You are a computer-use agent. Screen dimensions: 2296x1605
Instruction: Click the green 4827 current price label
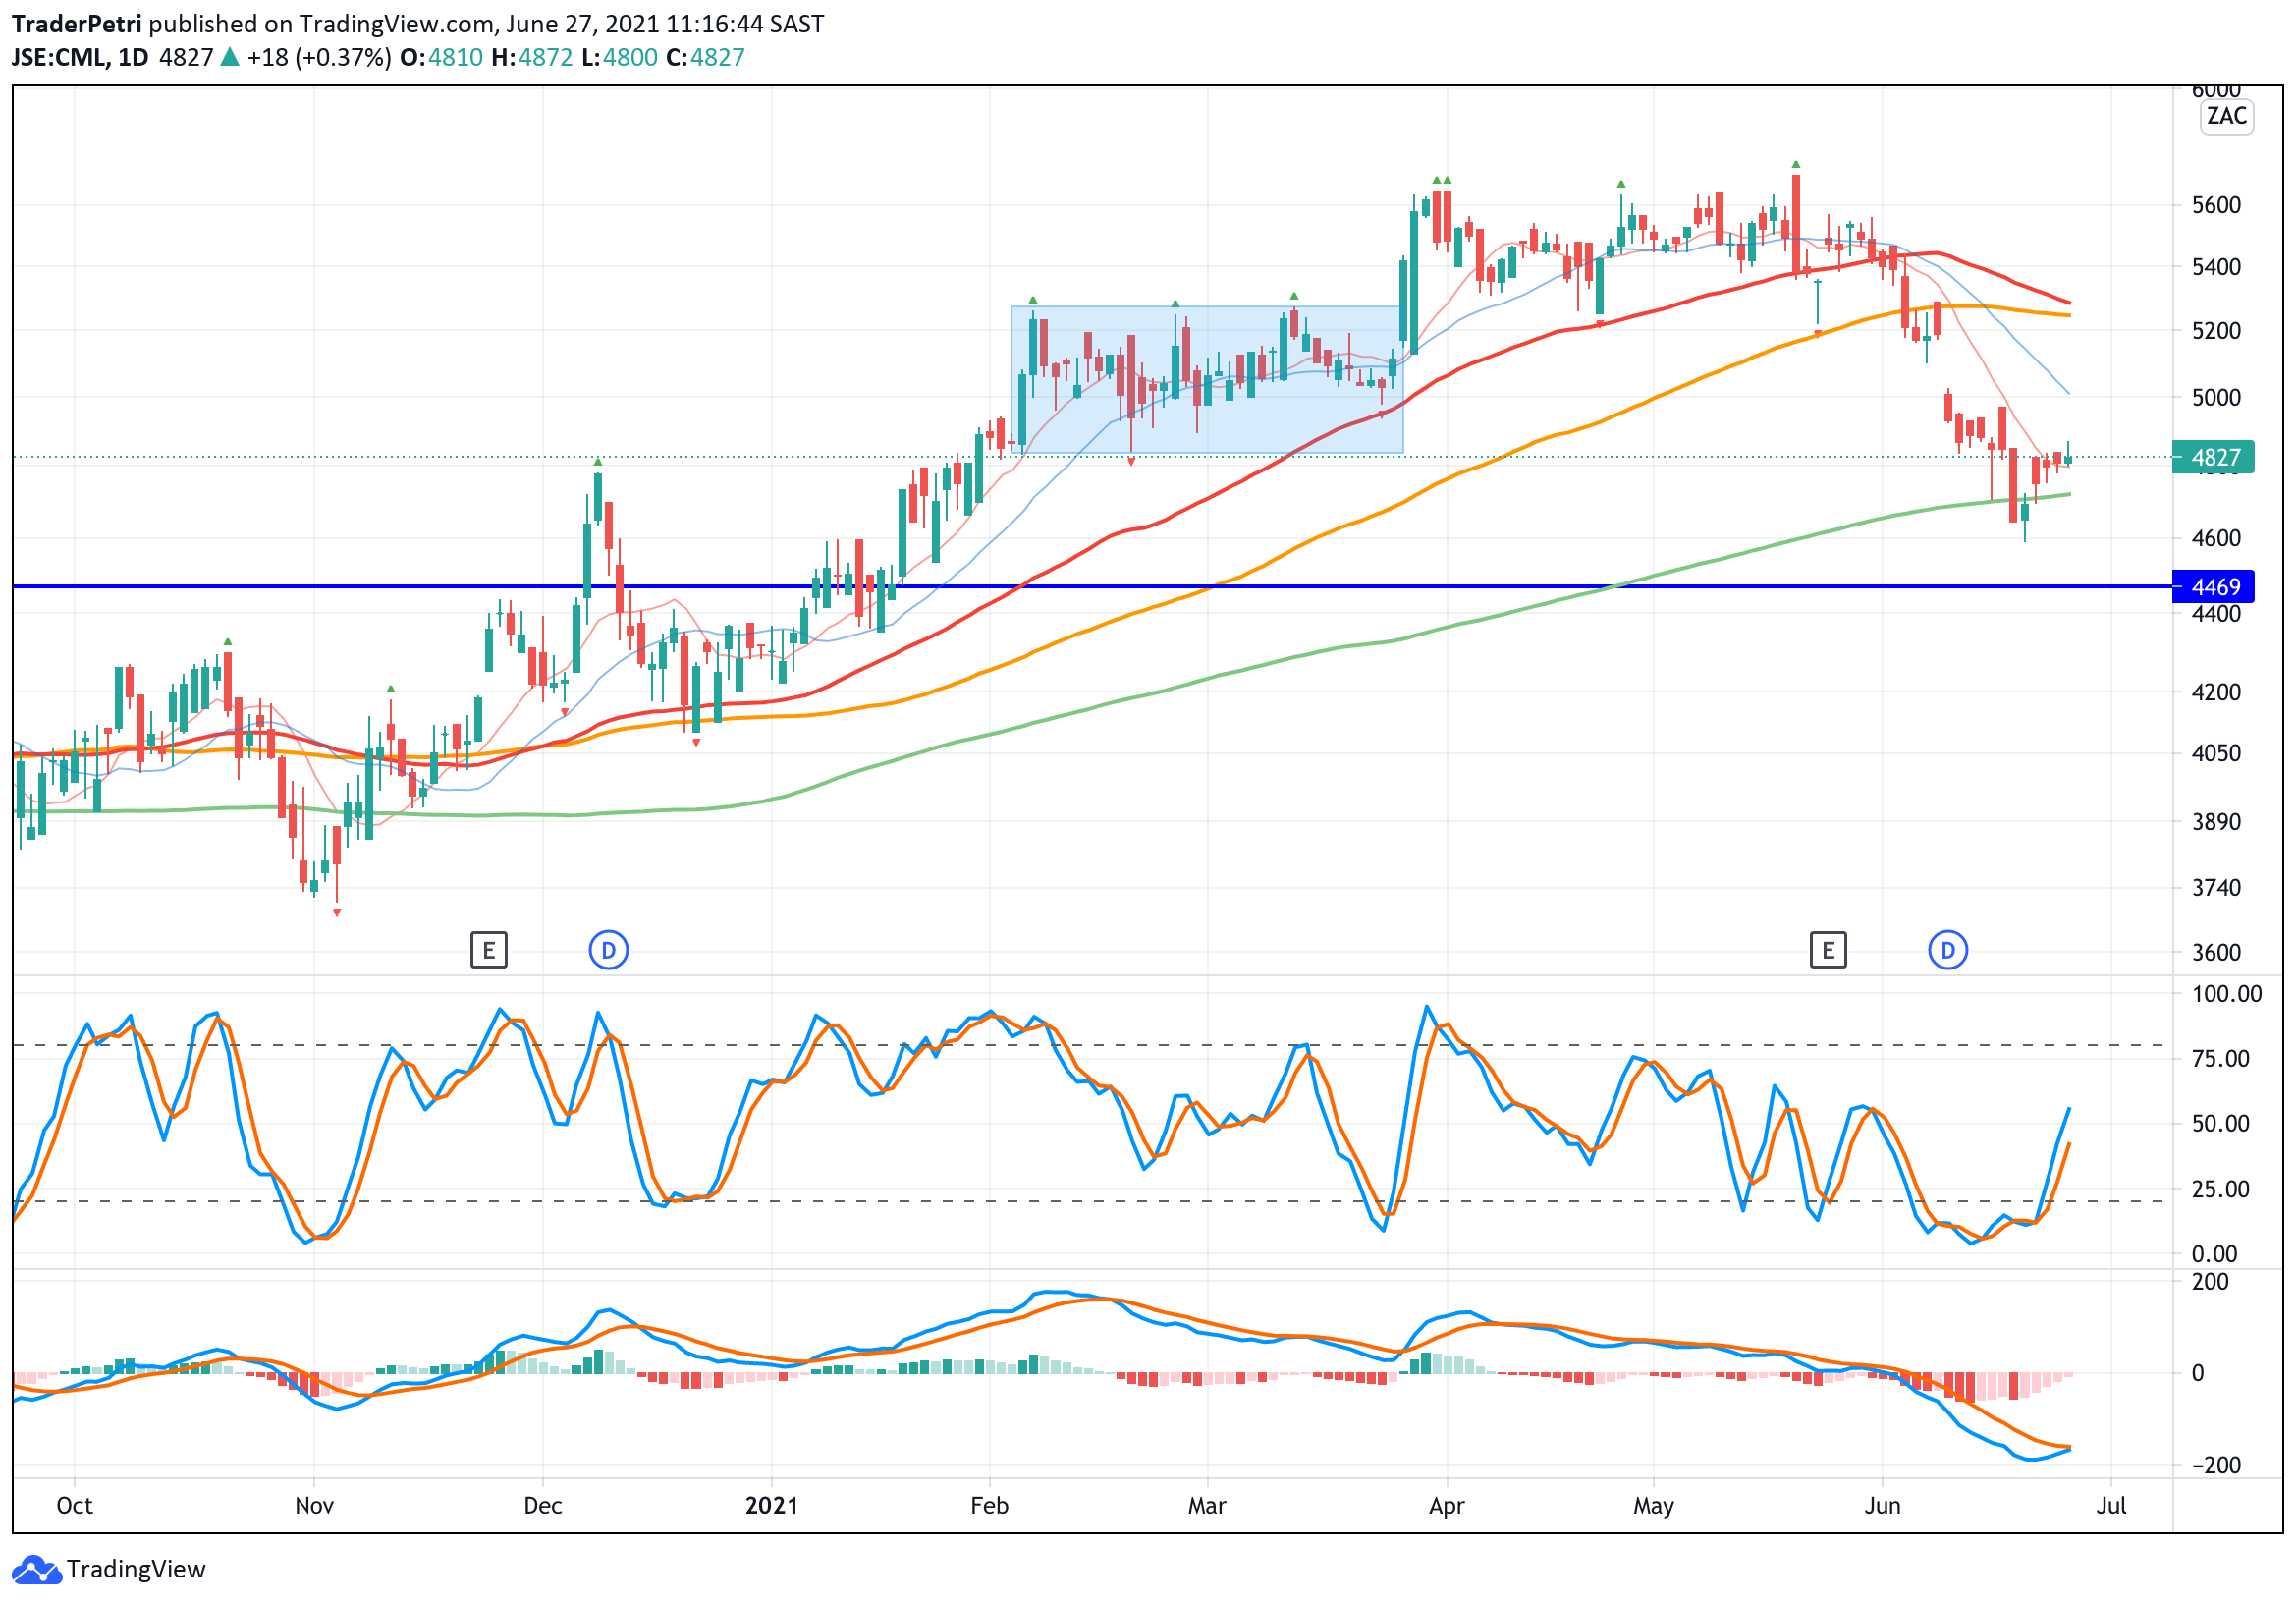tap(2214, 457)
